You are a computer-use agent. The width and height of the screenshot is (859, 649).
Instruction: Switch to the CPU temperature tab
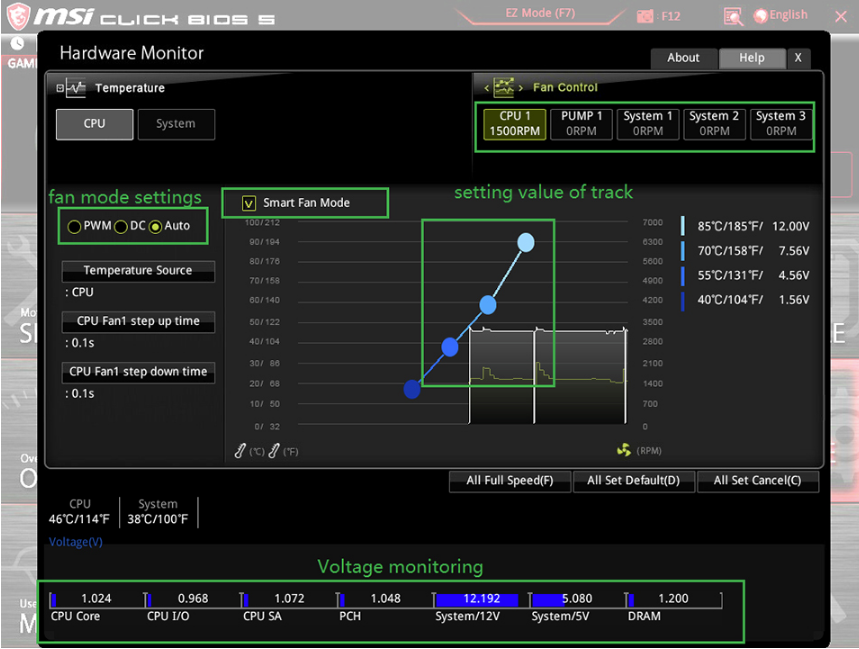94,124
